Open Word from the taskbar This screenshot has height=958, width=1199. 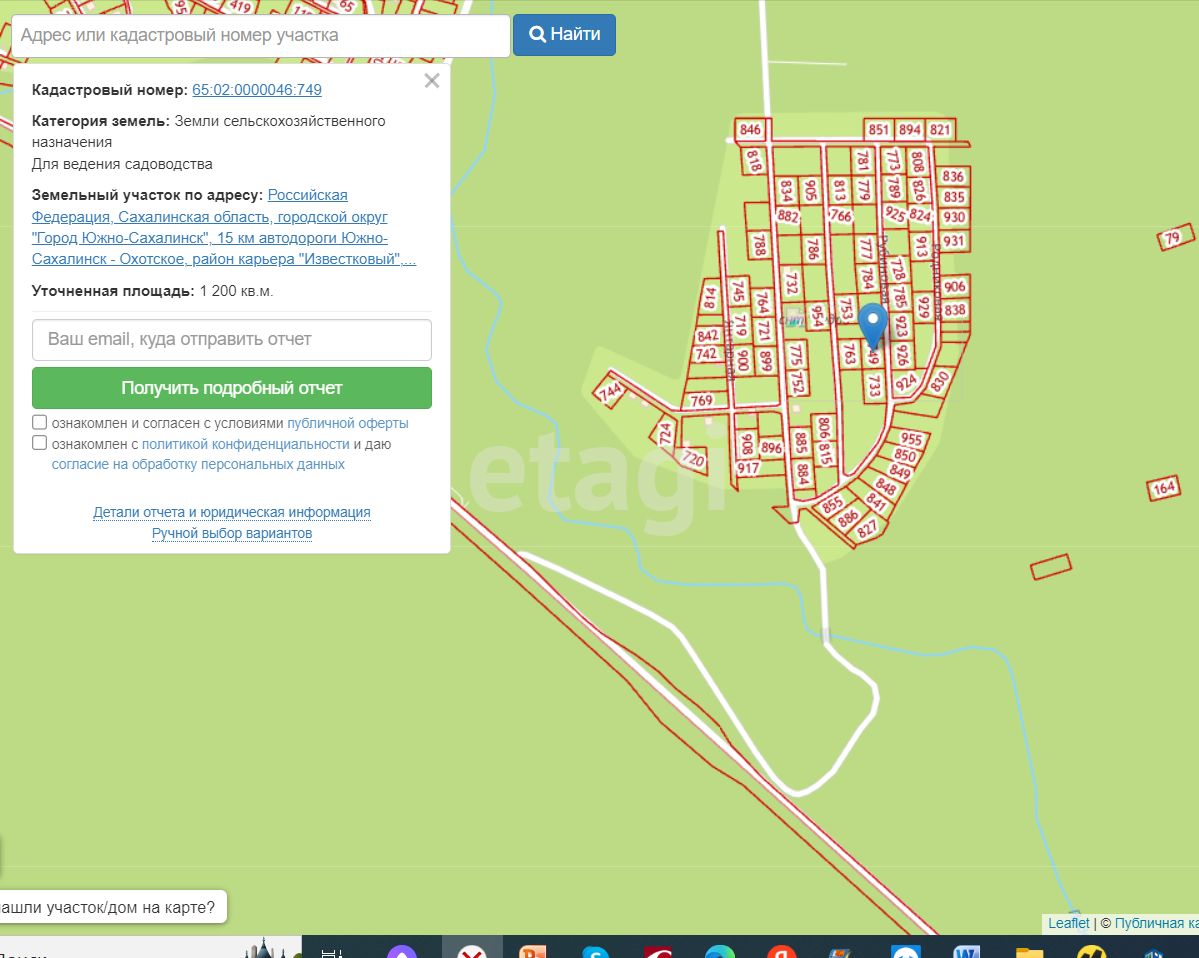(x=967, y=952)
